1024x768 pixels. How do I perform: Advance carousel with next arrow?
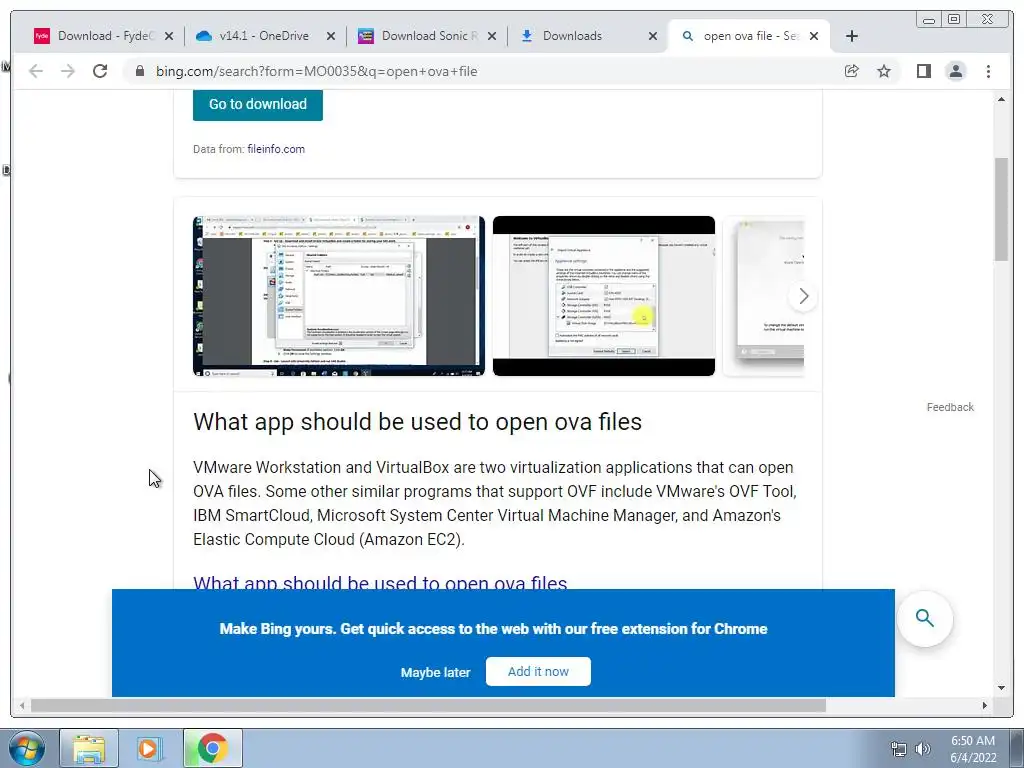803,296
